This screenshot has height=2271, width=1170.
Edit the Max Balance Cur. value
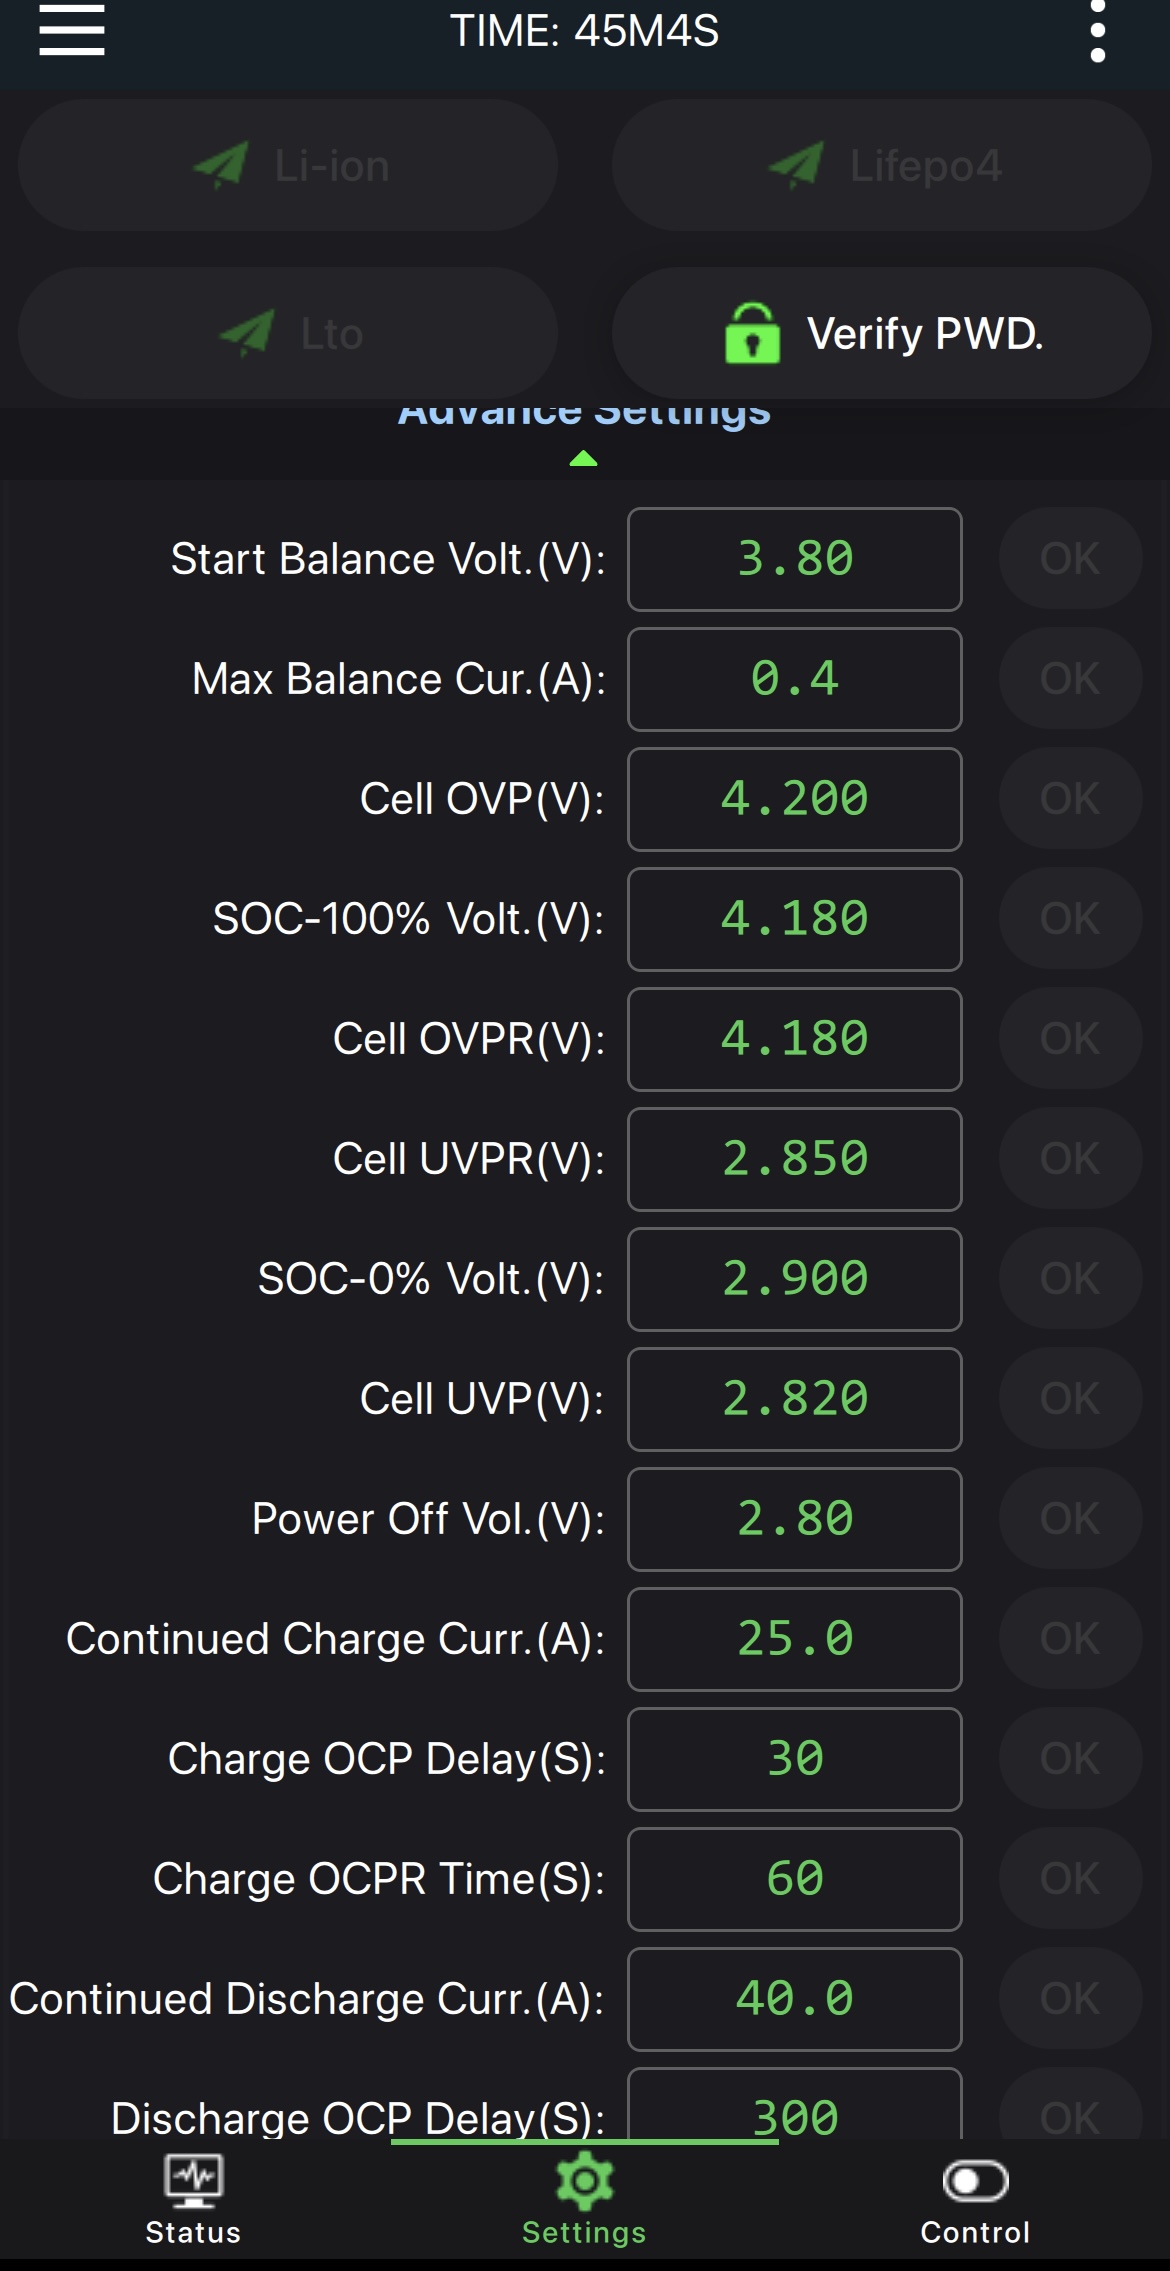click(795, 679)
